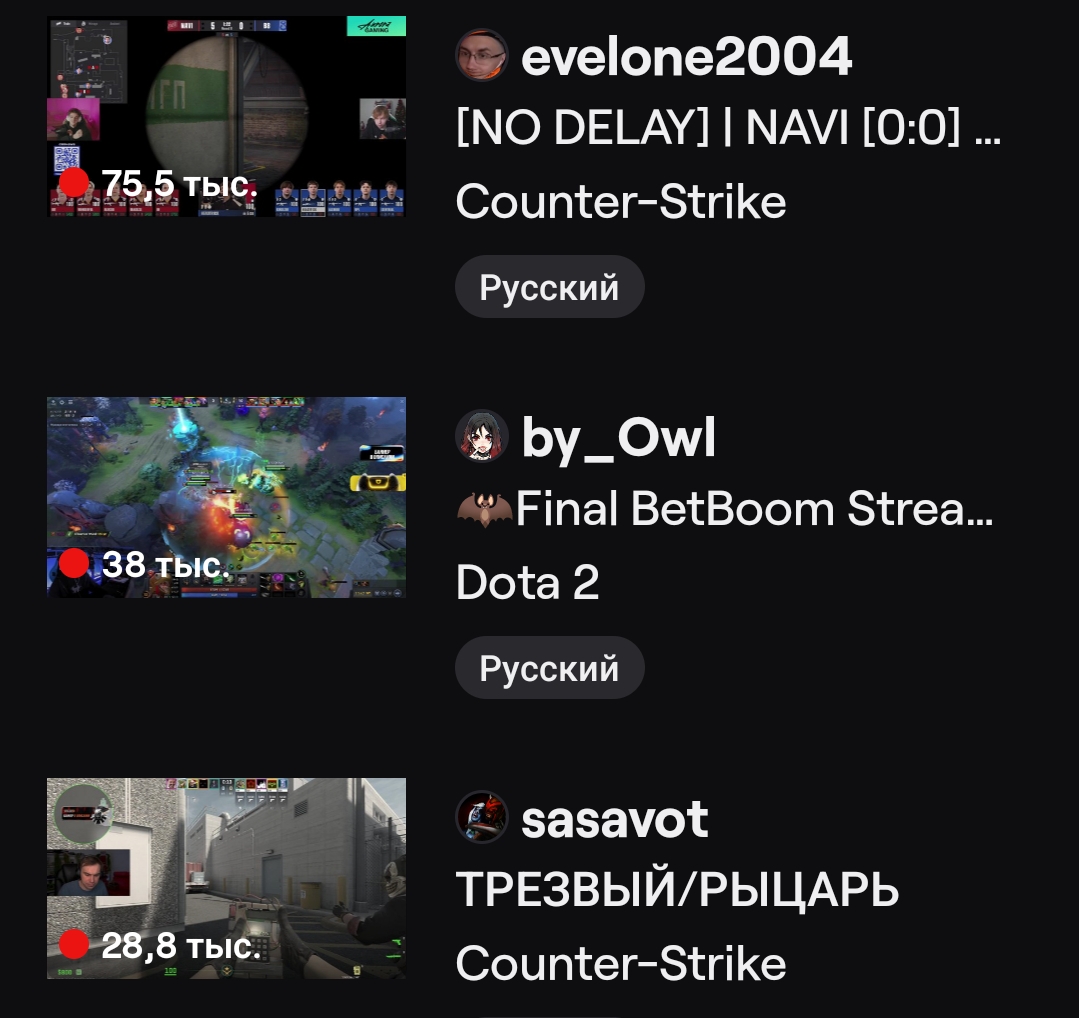Open the Final BetBoom stream title
This screenshot has width=1079, height=1018.
click(725, 509)
